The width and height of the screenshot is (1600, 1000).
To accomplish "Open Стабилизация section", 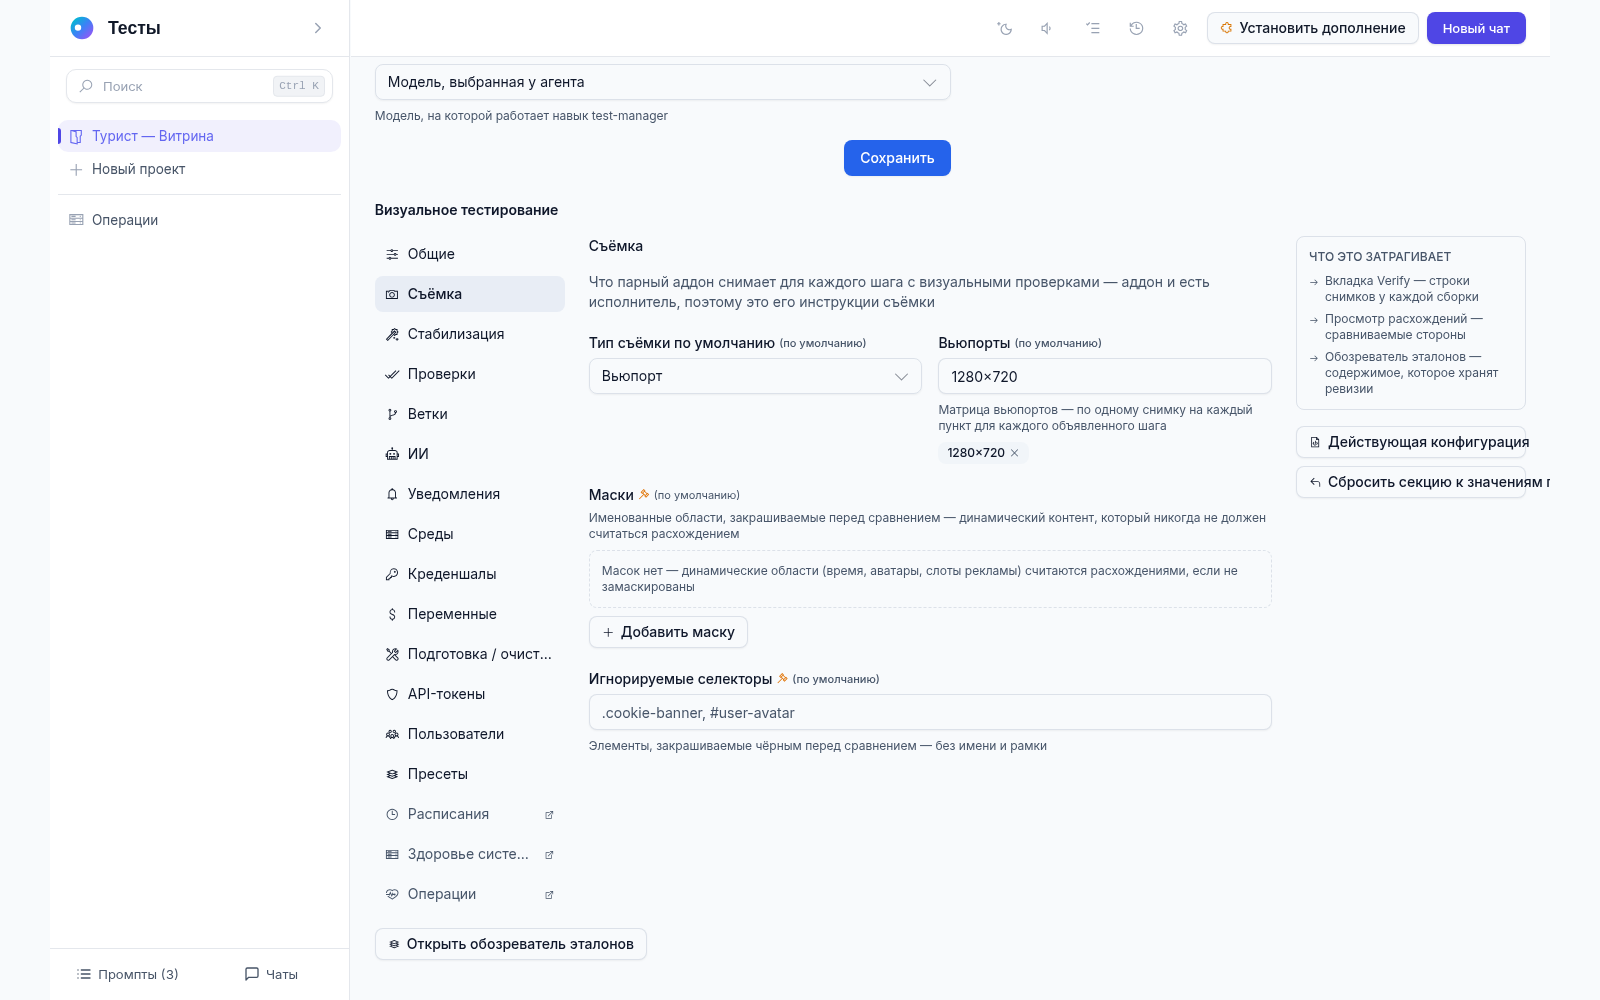I will (x=470, y=334).
